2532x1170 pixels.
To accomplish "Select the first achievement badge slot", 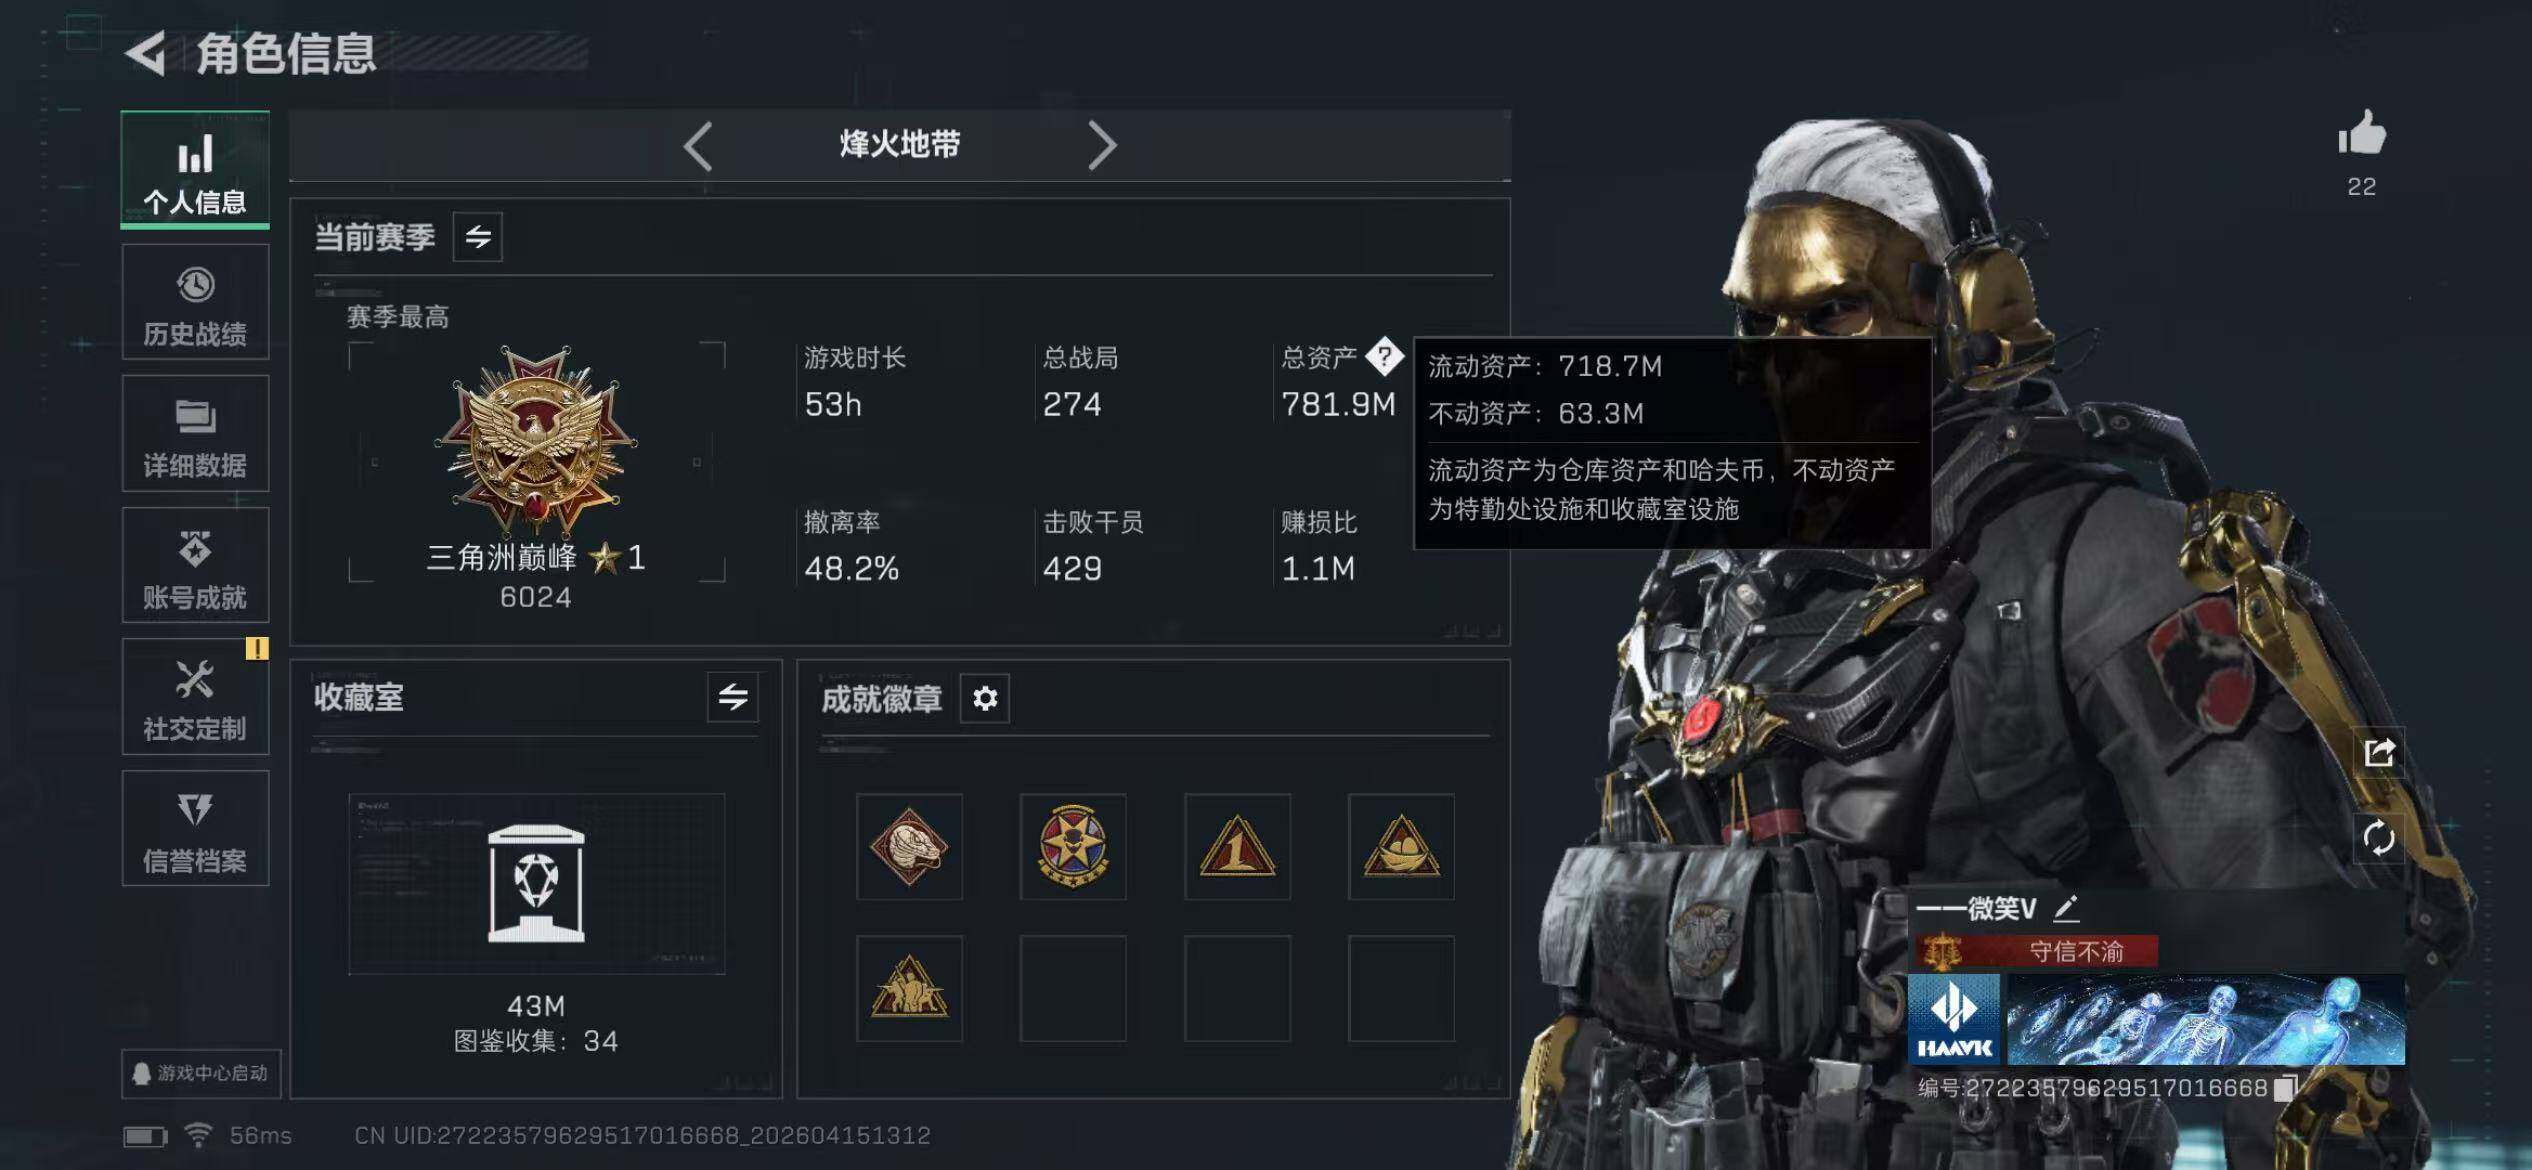I will (x=909, y=847).
